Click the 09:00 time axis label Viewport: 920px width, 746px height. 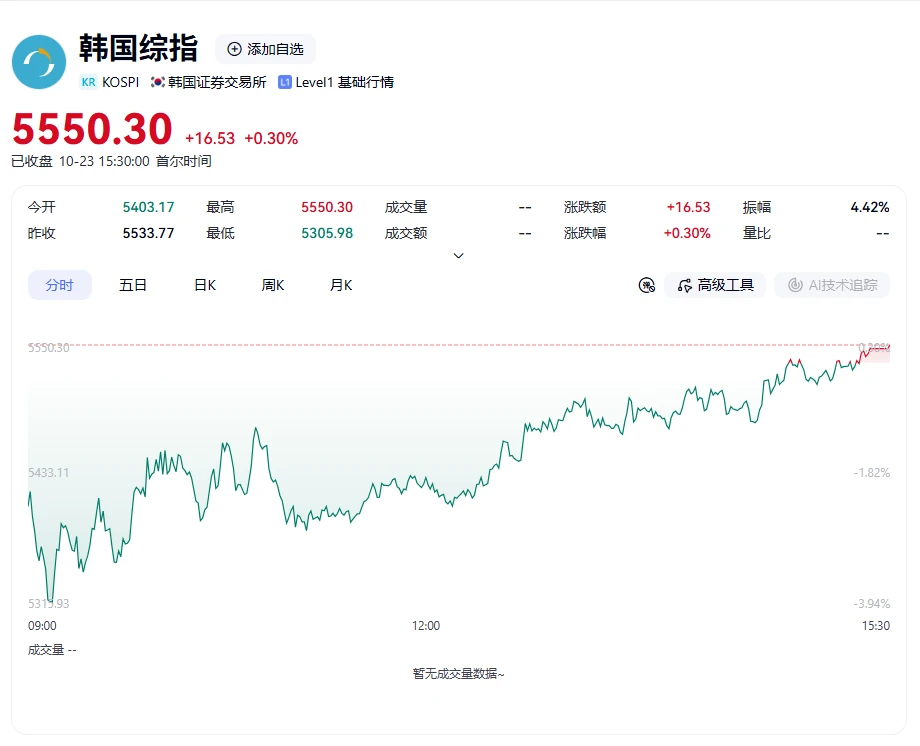coord(42,626)
